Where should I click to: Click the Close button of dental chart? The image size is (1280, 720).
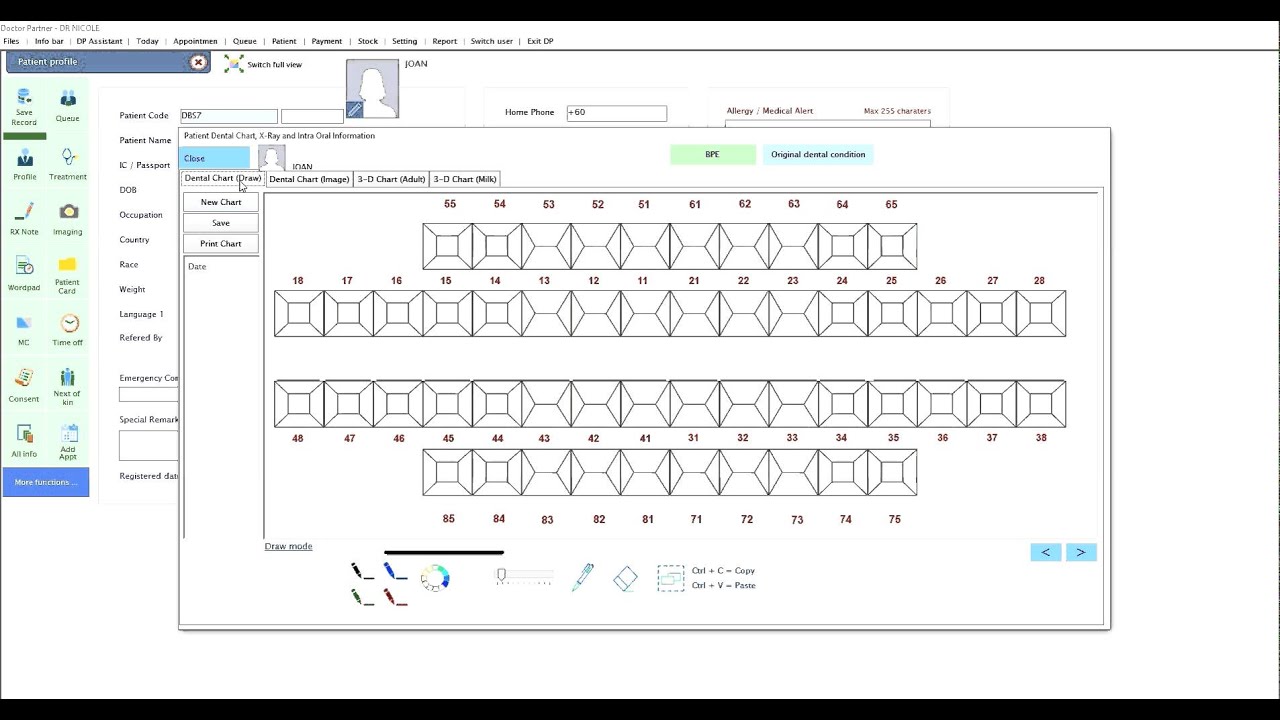coord(215,158)
